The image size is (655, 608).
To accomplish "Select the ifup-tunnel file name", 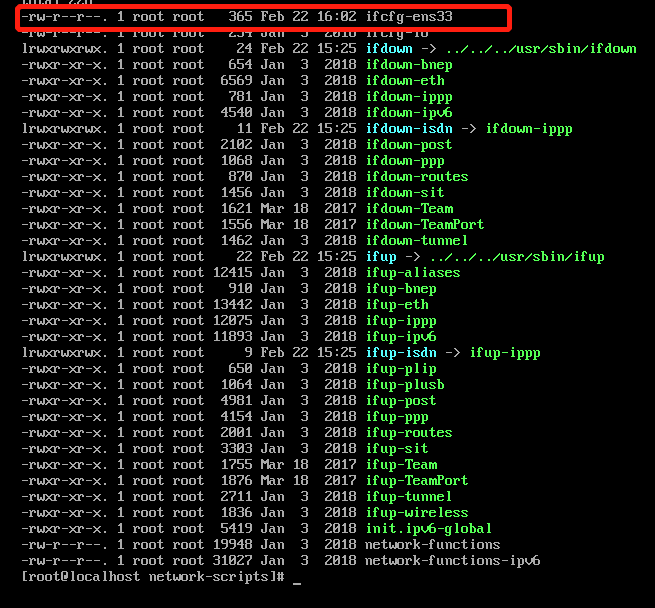I will (x=409, y=497).
